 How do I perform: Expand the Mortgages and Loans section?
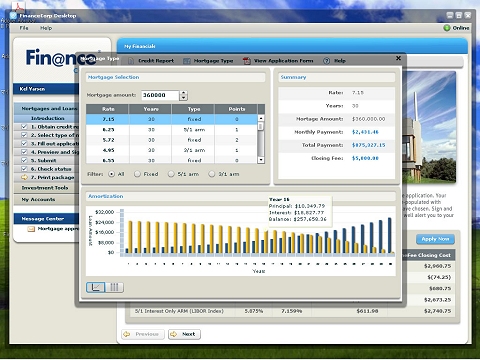click(47, 108)
